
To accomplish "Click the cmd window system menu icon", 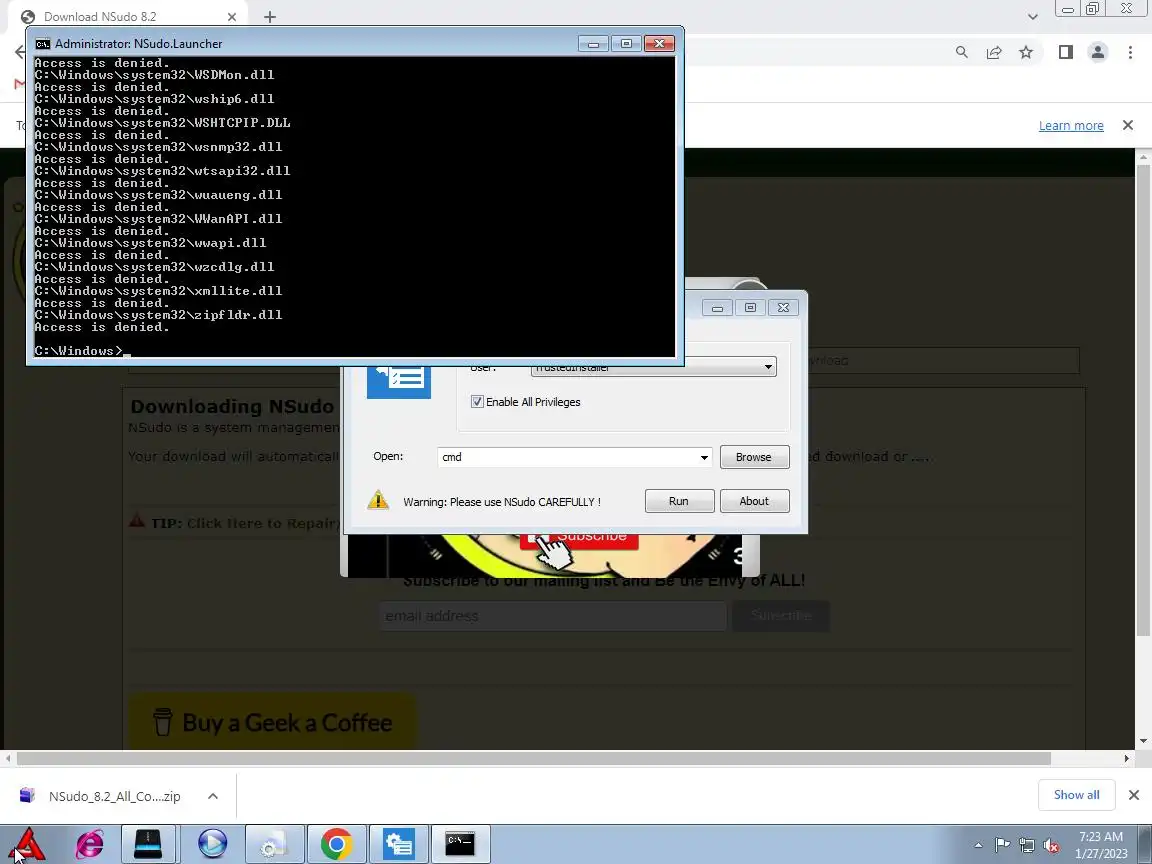I will (43, 43).
